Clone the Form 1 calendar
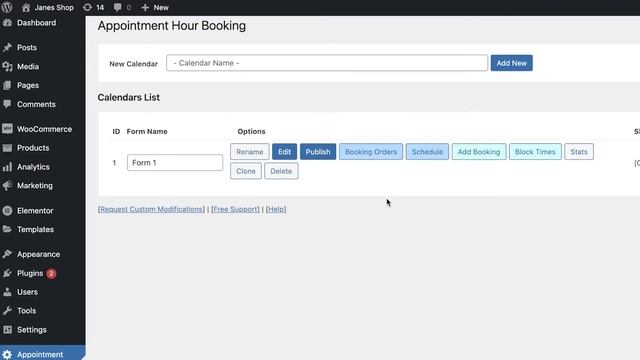This screenshot has height=360, width=640. [x=246, y=171]
